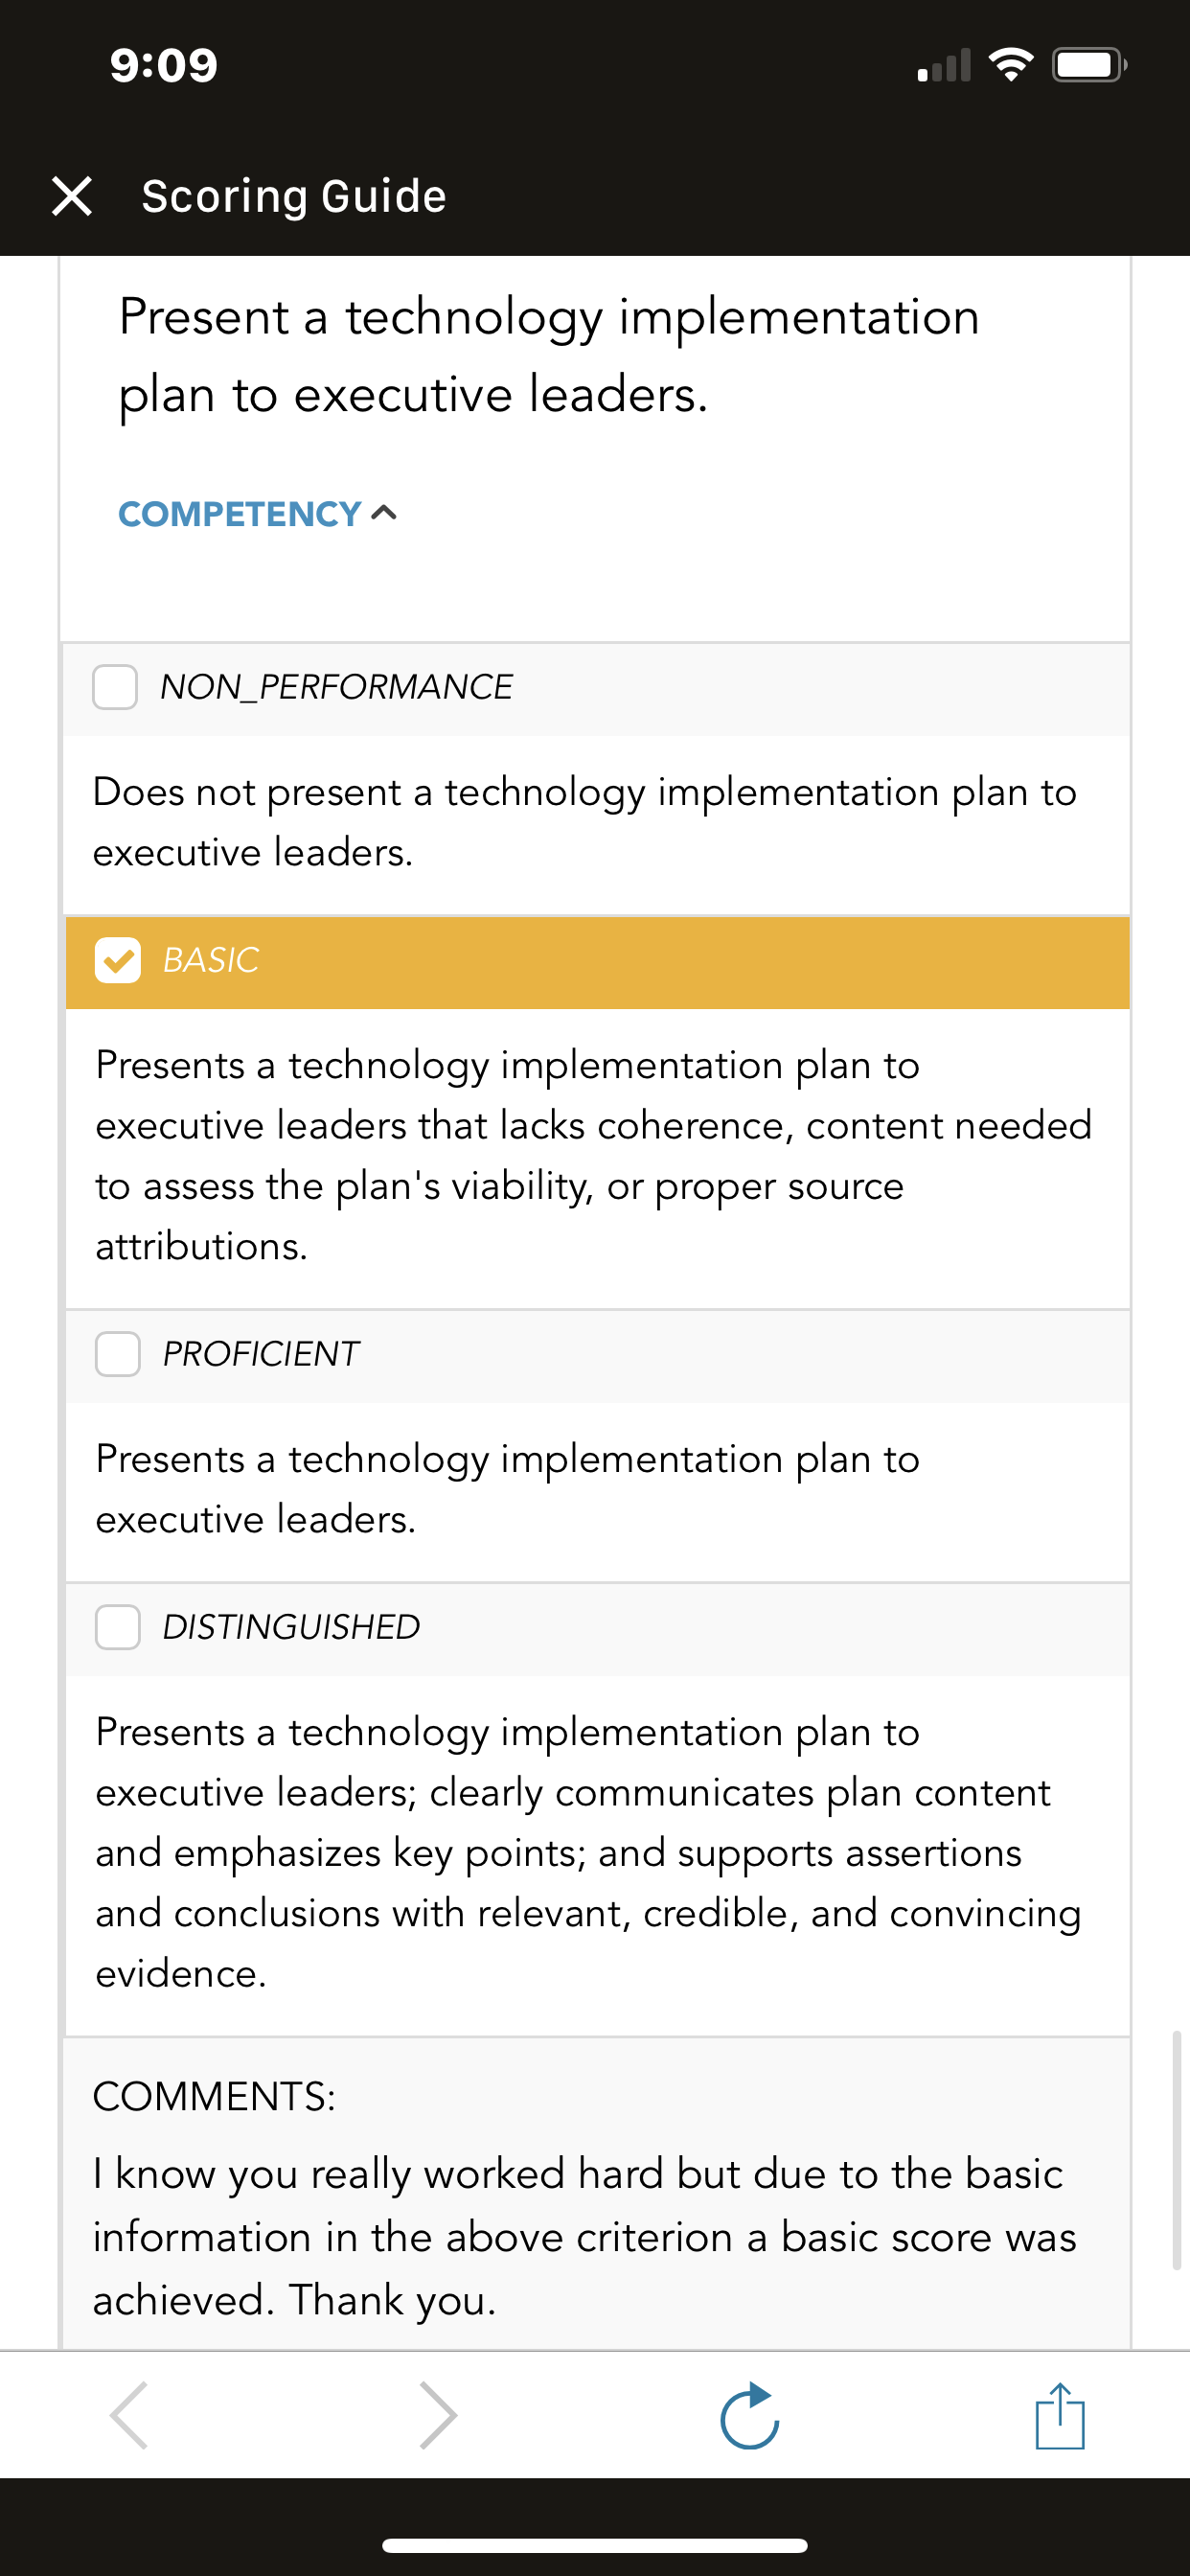Image resolution: width=1190 pixels, height=2576 pixels.
Task: Tap the cellular signal bars icon
Action: [x=944, y=65]
